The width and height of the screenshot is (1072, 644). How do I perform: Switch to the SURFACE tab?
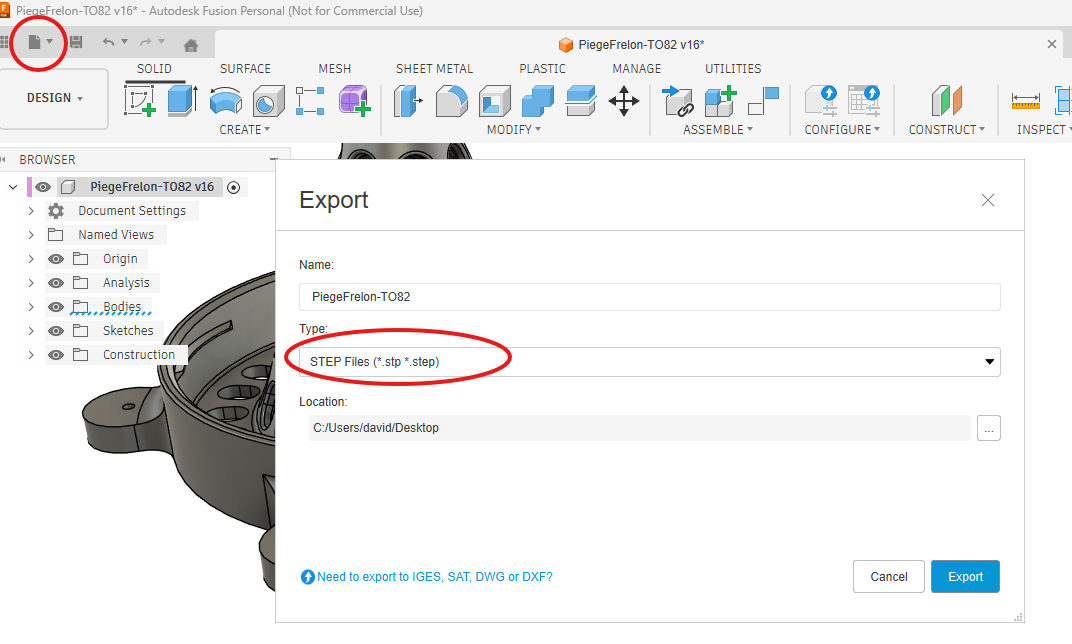[245, 69]
